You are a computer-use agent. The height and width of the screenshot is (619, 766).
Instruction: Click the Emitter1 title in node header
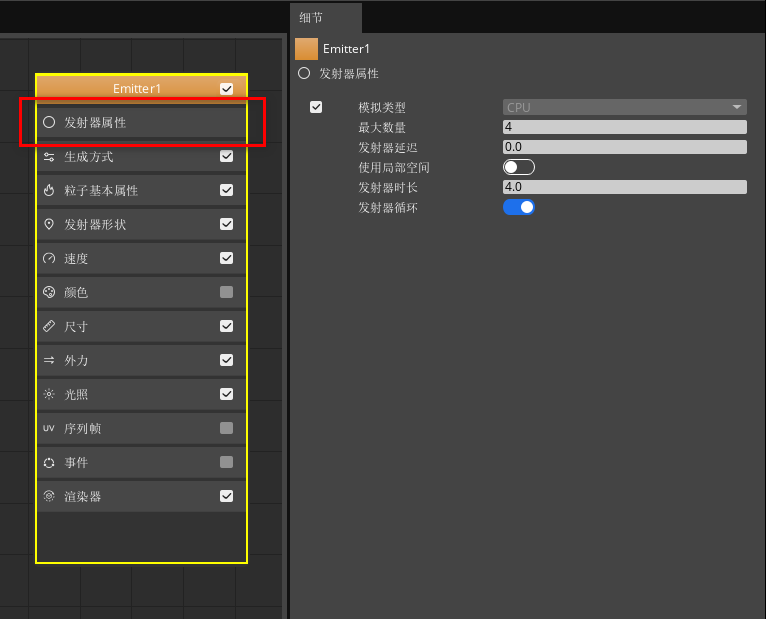(137, 88)
